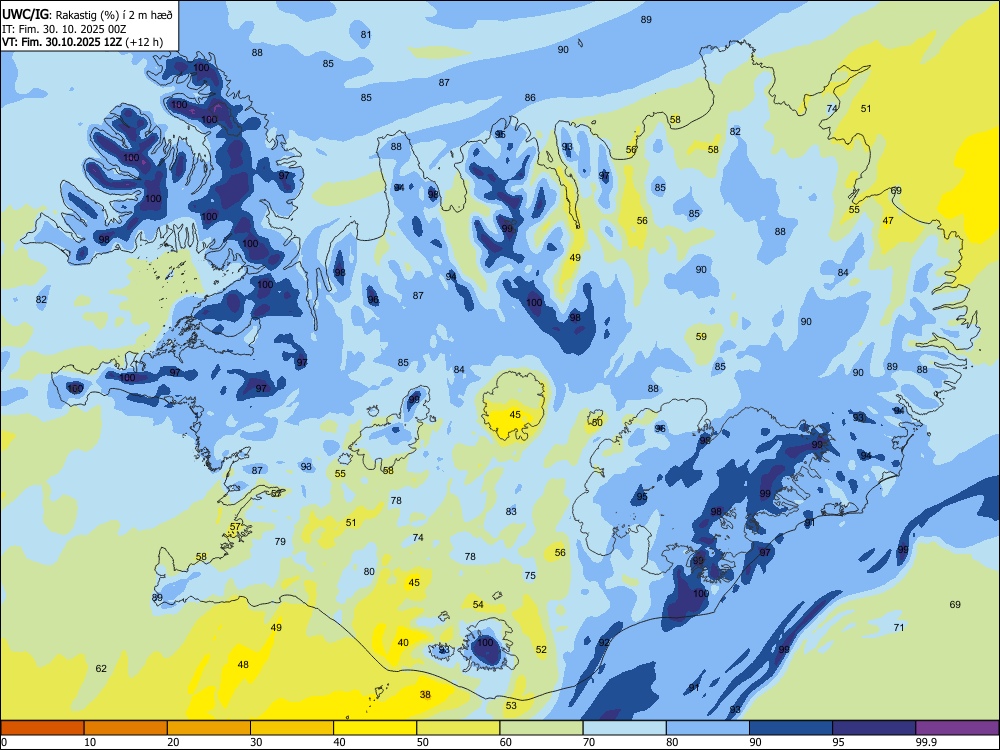Click the 20–30 legend color swatch

click(x=209, y=728)
